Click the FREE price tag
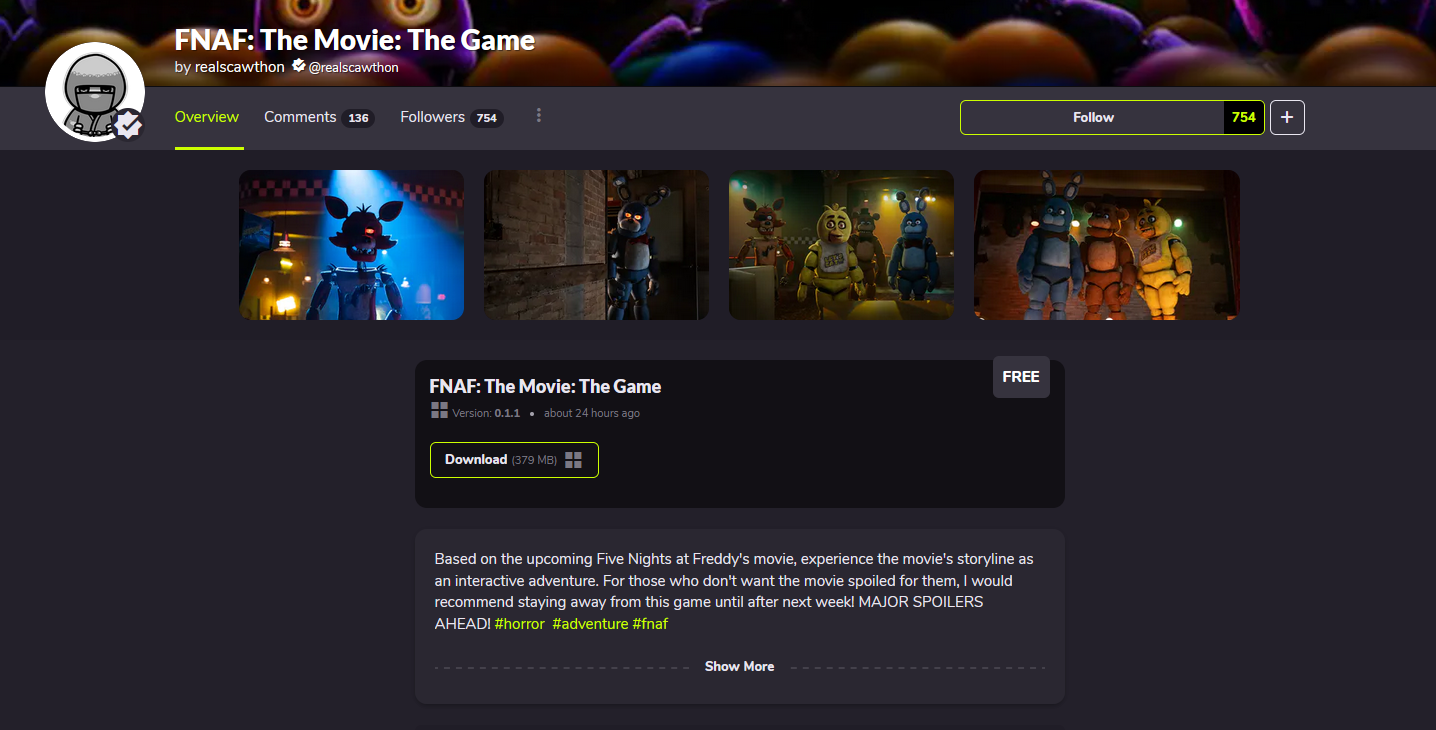Viewport: 1436px width, 730px height. 1021,377
